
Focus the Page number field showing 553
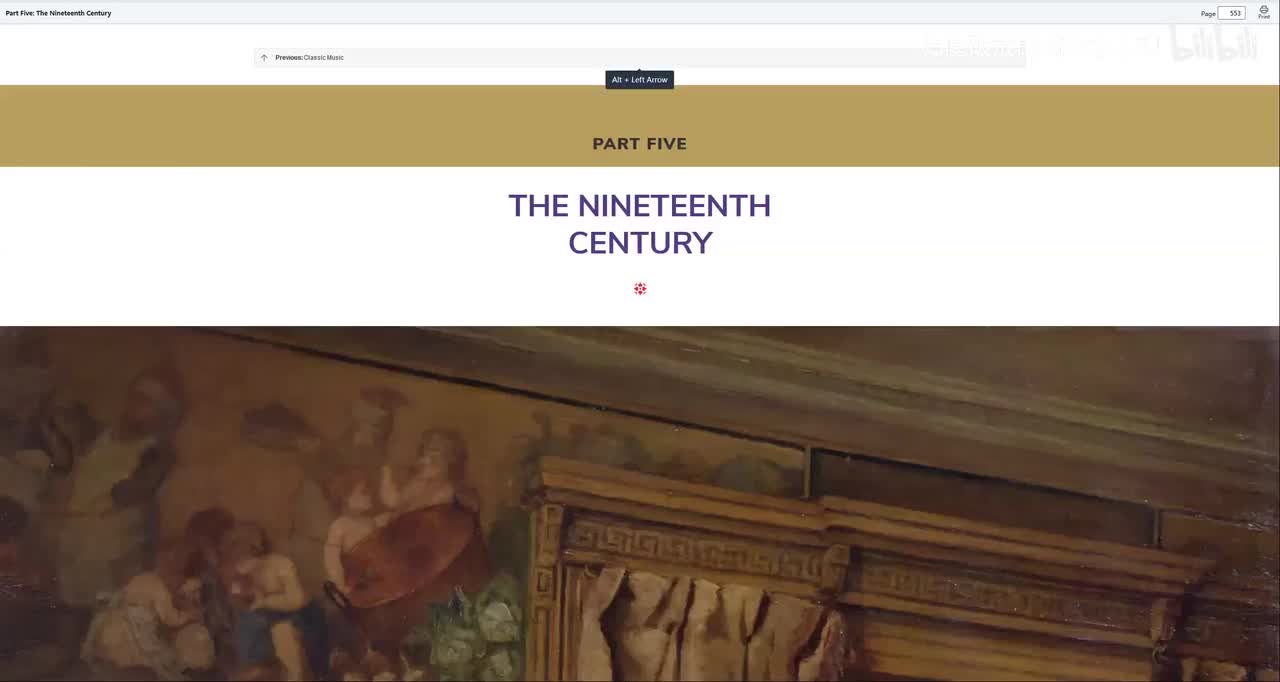[x=1232, y=13]
